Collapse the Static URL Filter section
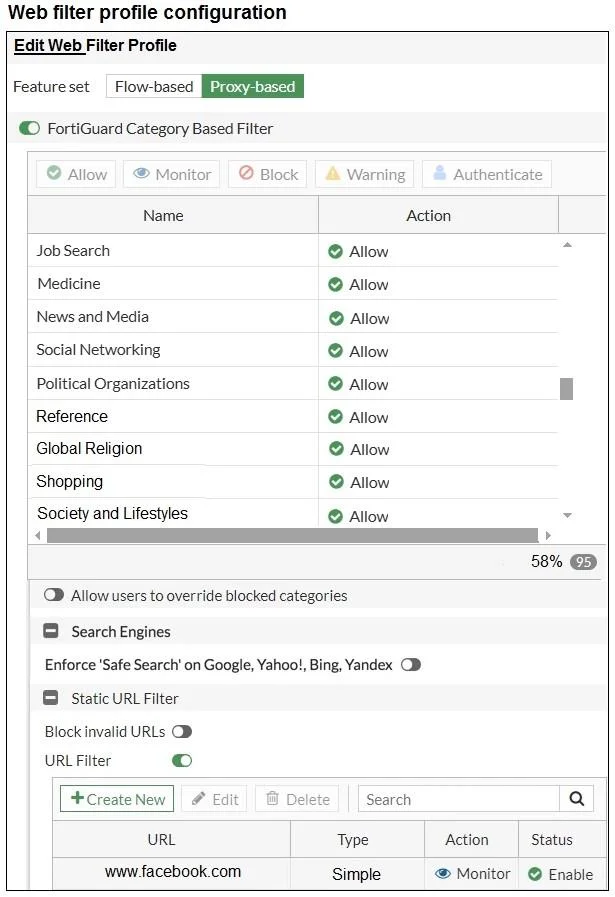The width and height of the screenshot is (615, 897). (51, 698)
